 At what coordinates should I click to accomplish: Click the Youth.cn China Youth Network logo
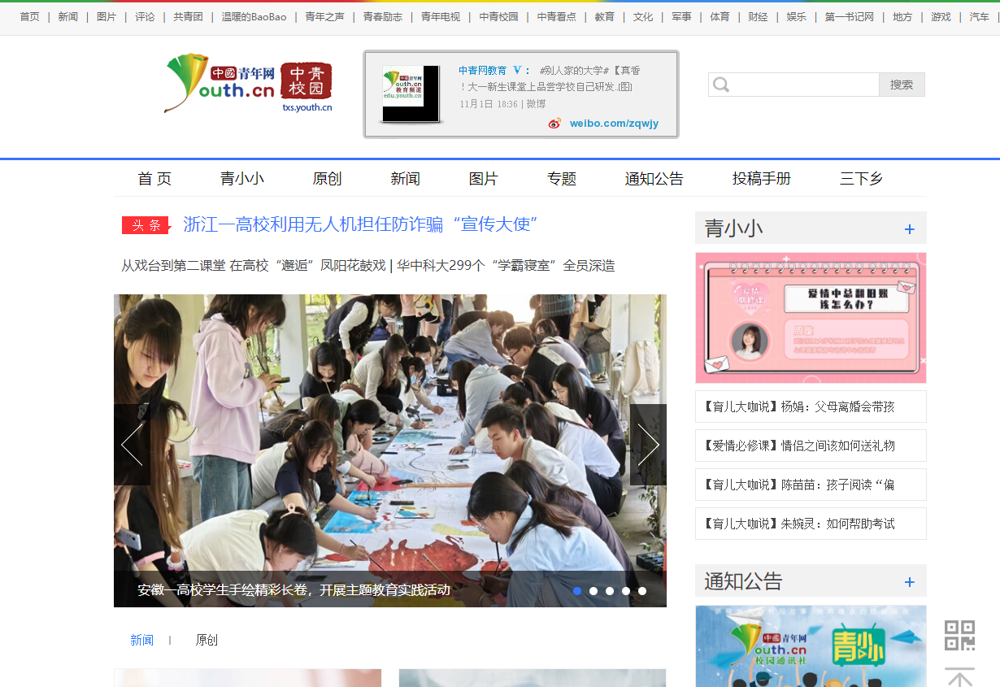(x=220, y=82)
